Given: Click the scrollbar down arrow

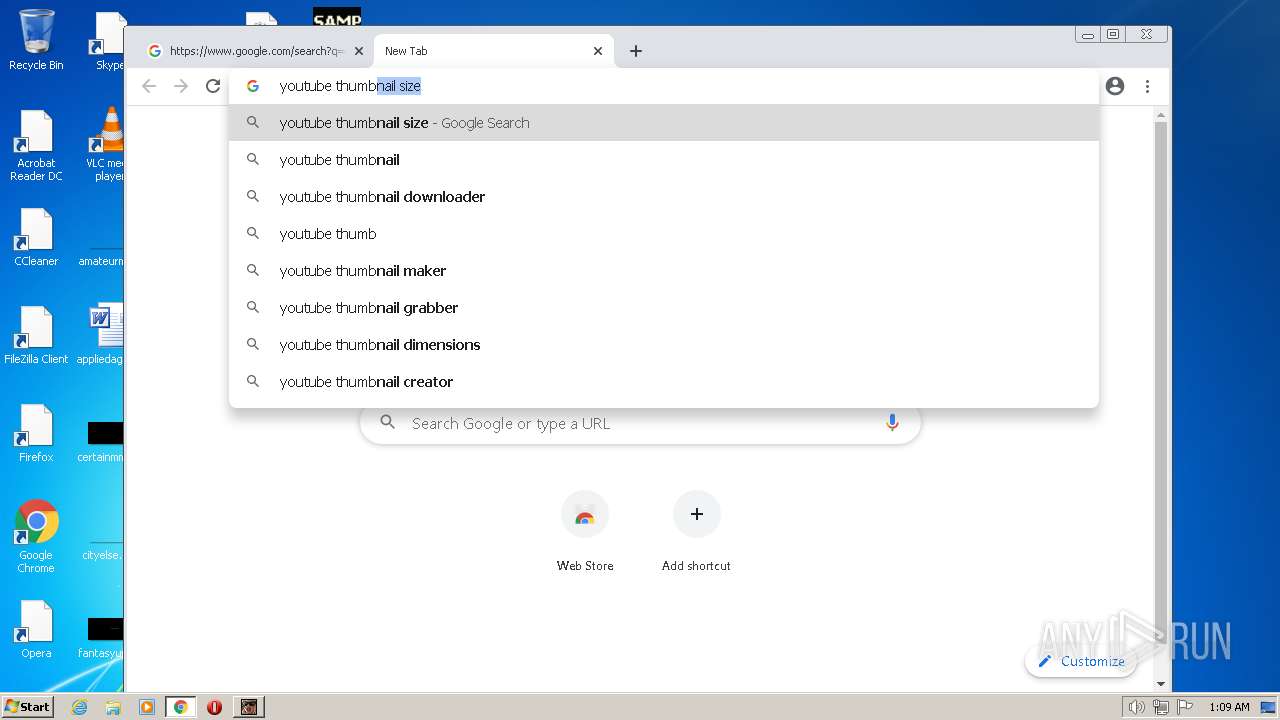Looking at the screenshot, I should click(1160, 684).
